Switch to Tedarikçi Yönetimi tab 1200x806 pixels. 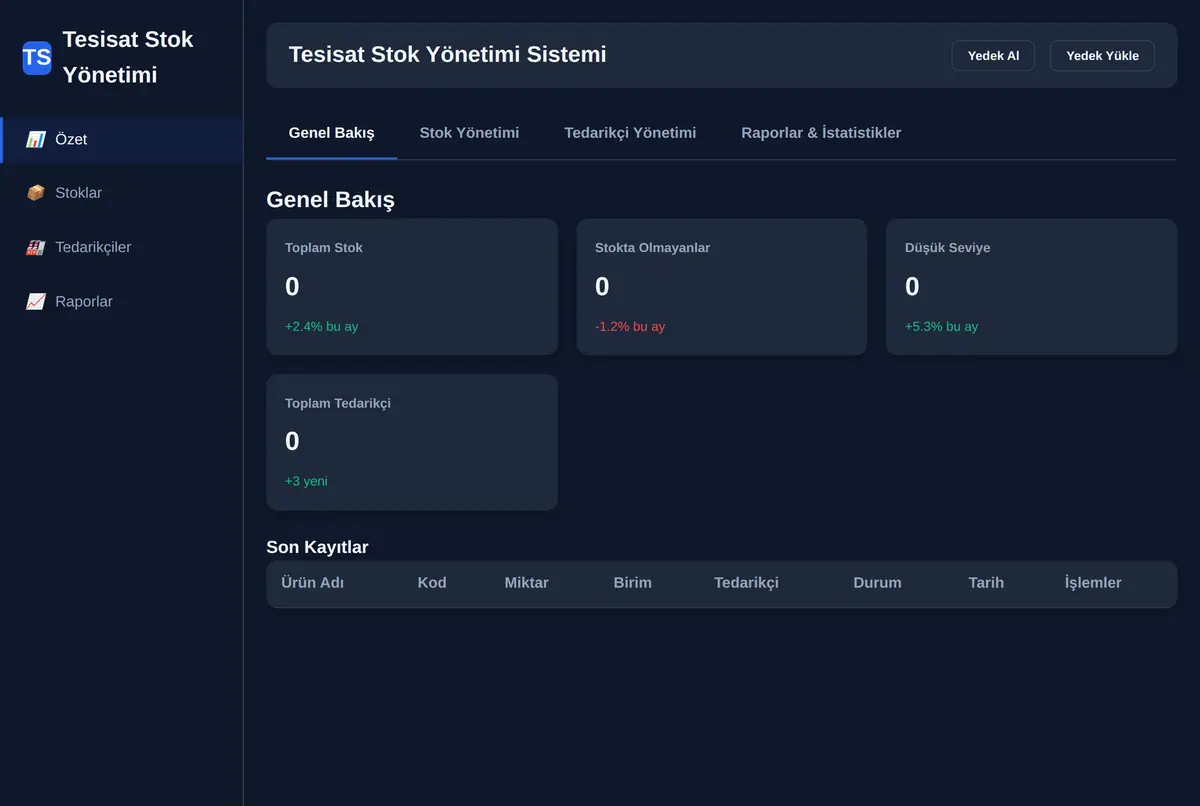click(x=630, y=133)
